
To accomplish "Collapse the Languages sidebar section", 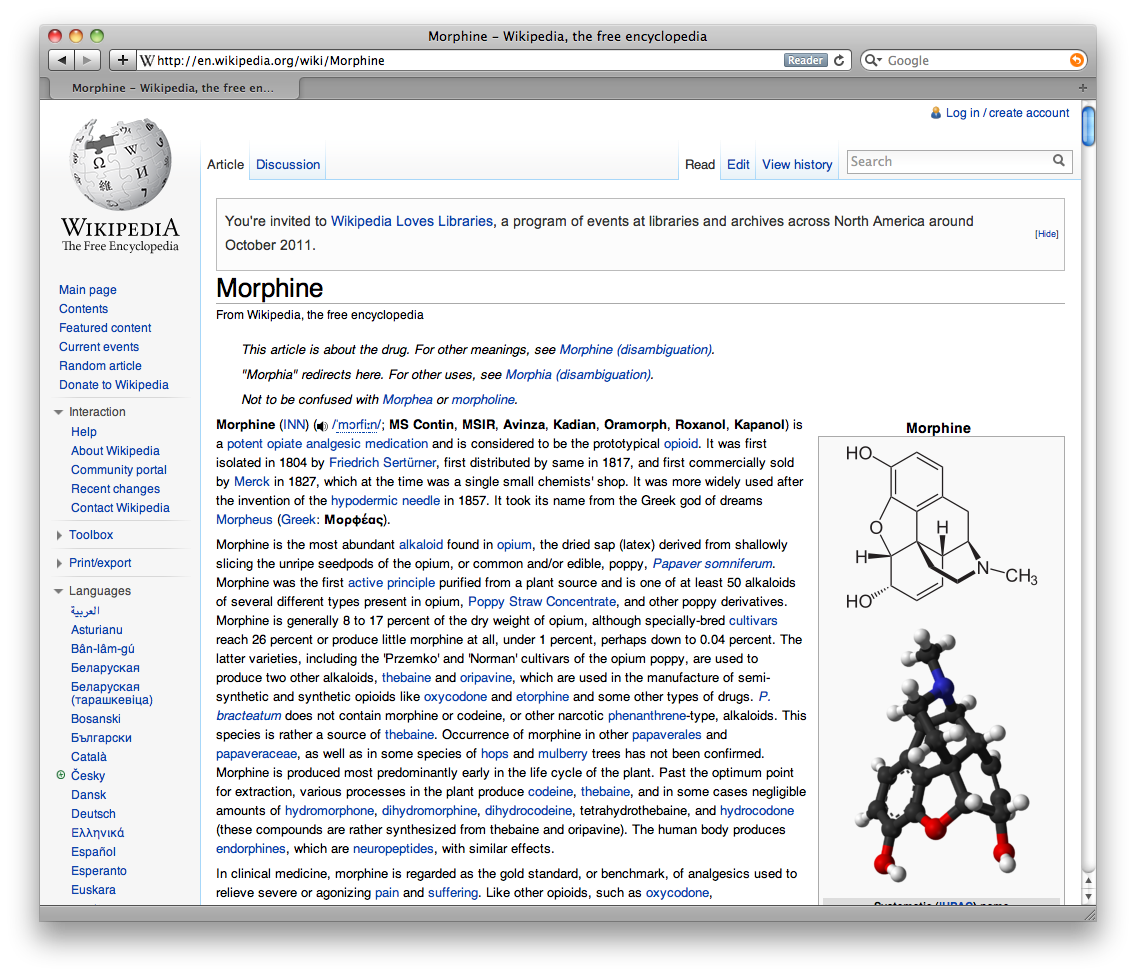I will click(59, 591).
